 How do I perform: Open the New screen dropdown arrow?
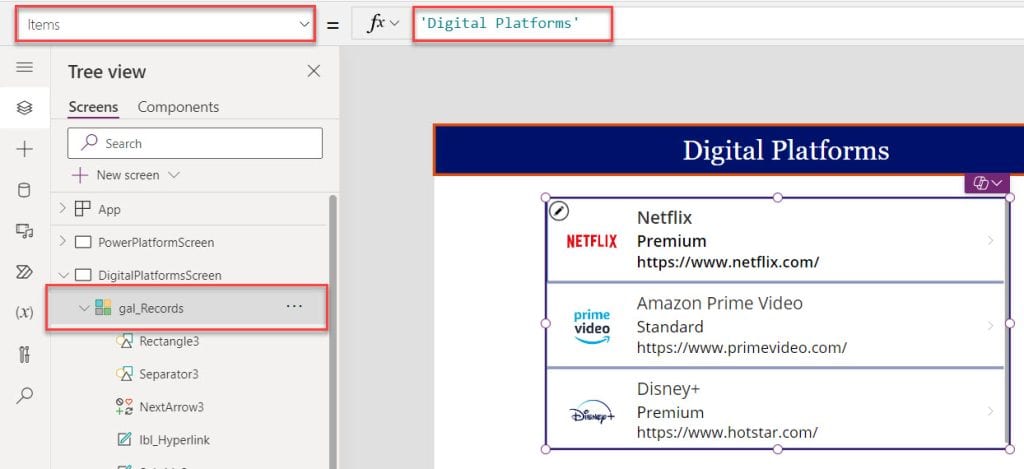174,175
